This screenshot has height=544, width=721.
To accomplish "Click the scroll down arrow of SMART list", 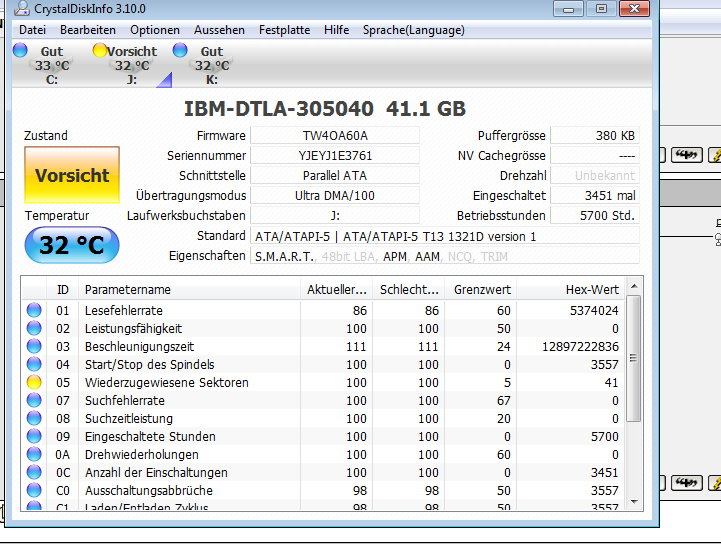I will pos(634,502).
